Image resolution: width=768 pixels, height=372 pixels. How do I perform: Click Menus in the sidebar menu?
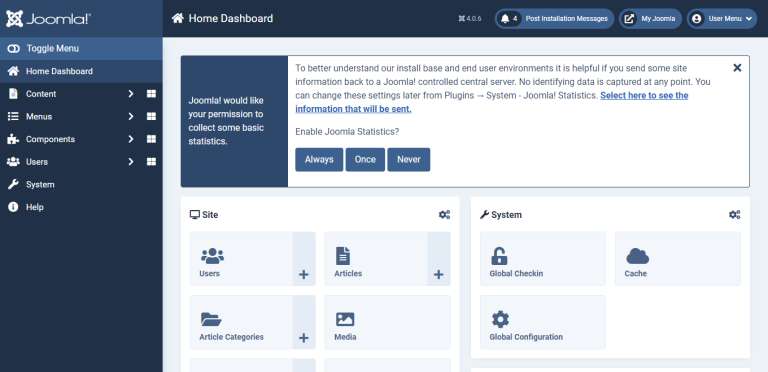(39, 116)
